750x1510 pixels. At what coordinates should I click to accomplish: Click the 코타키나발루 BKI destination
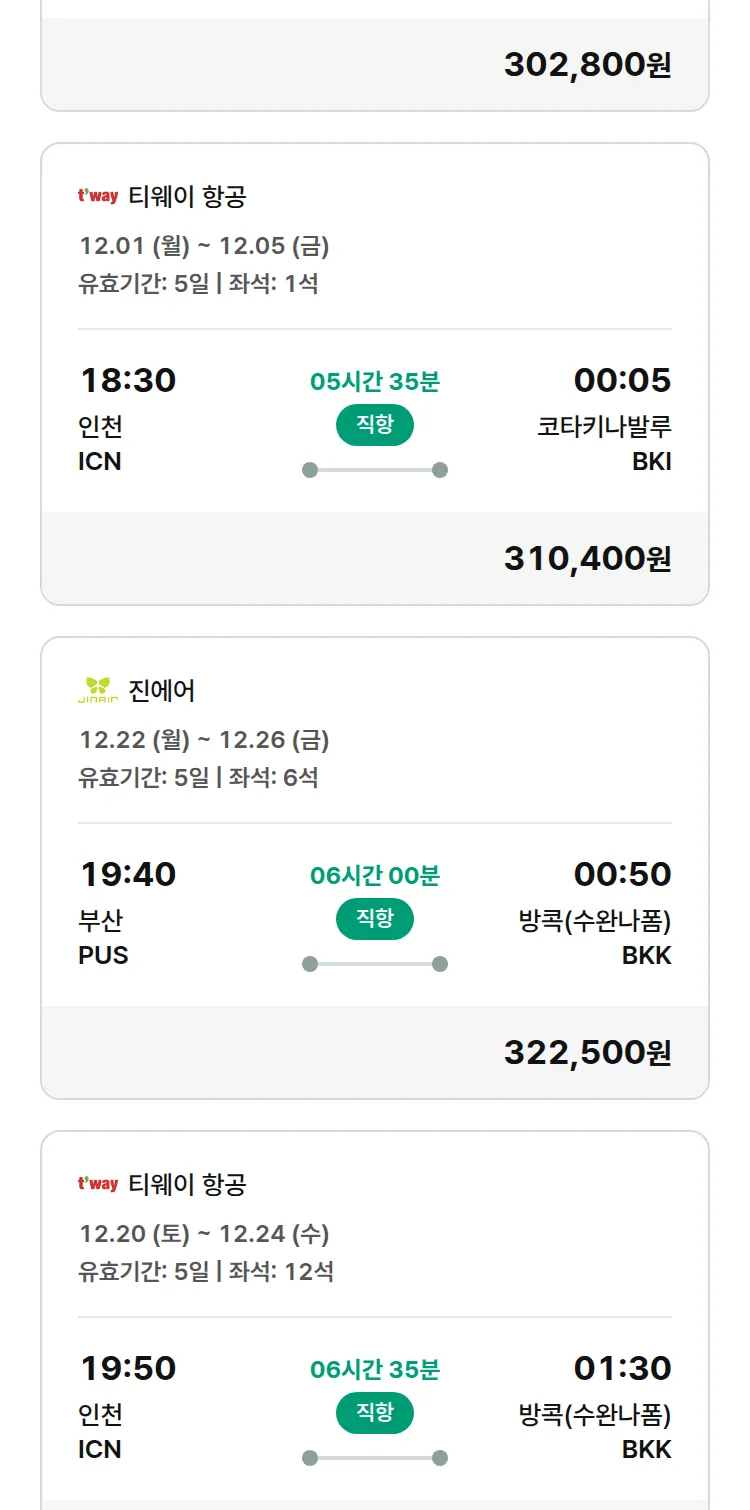604,443
